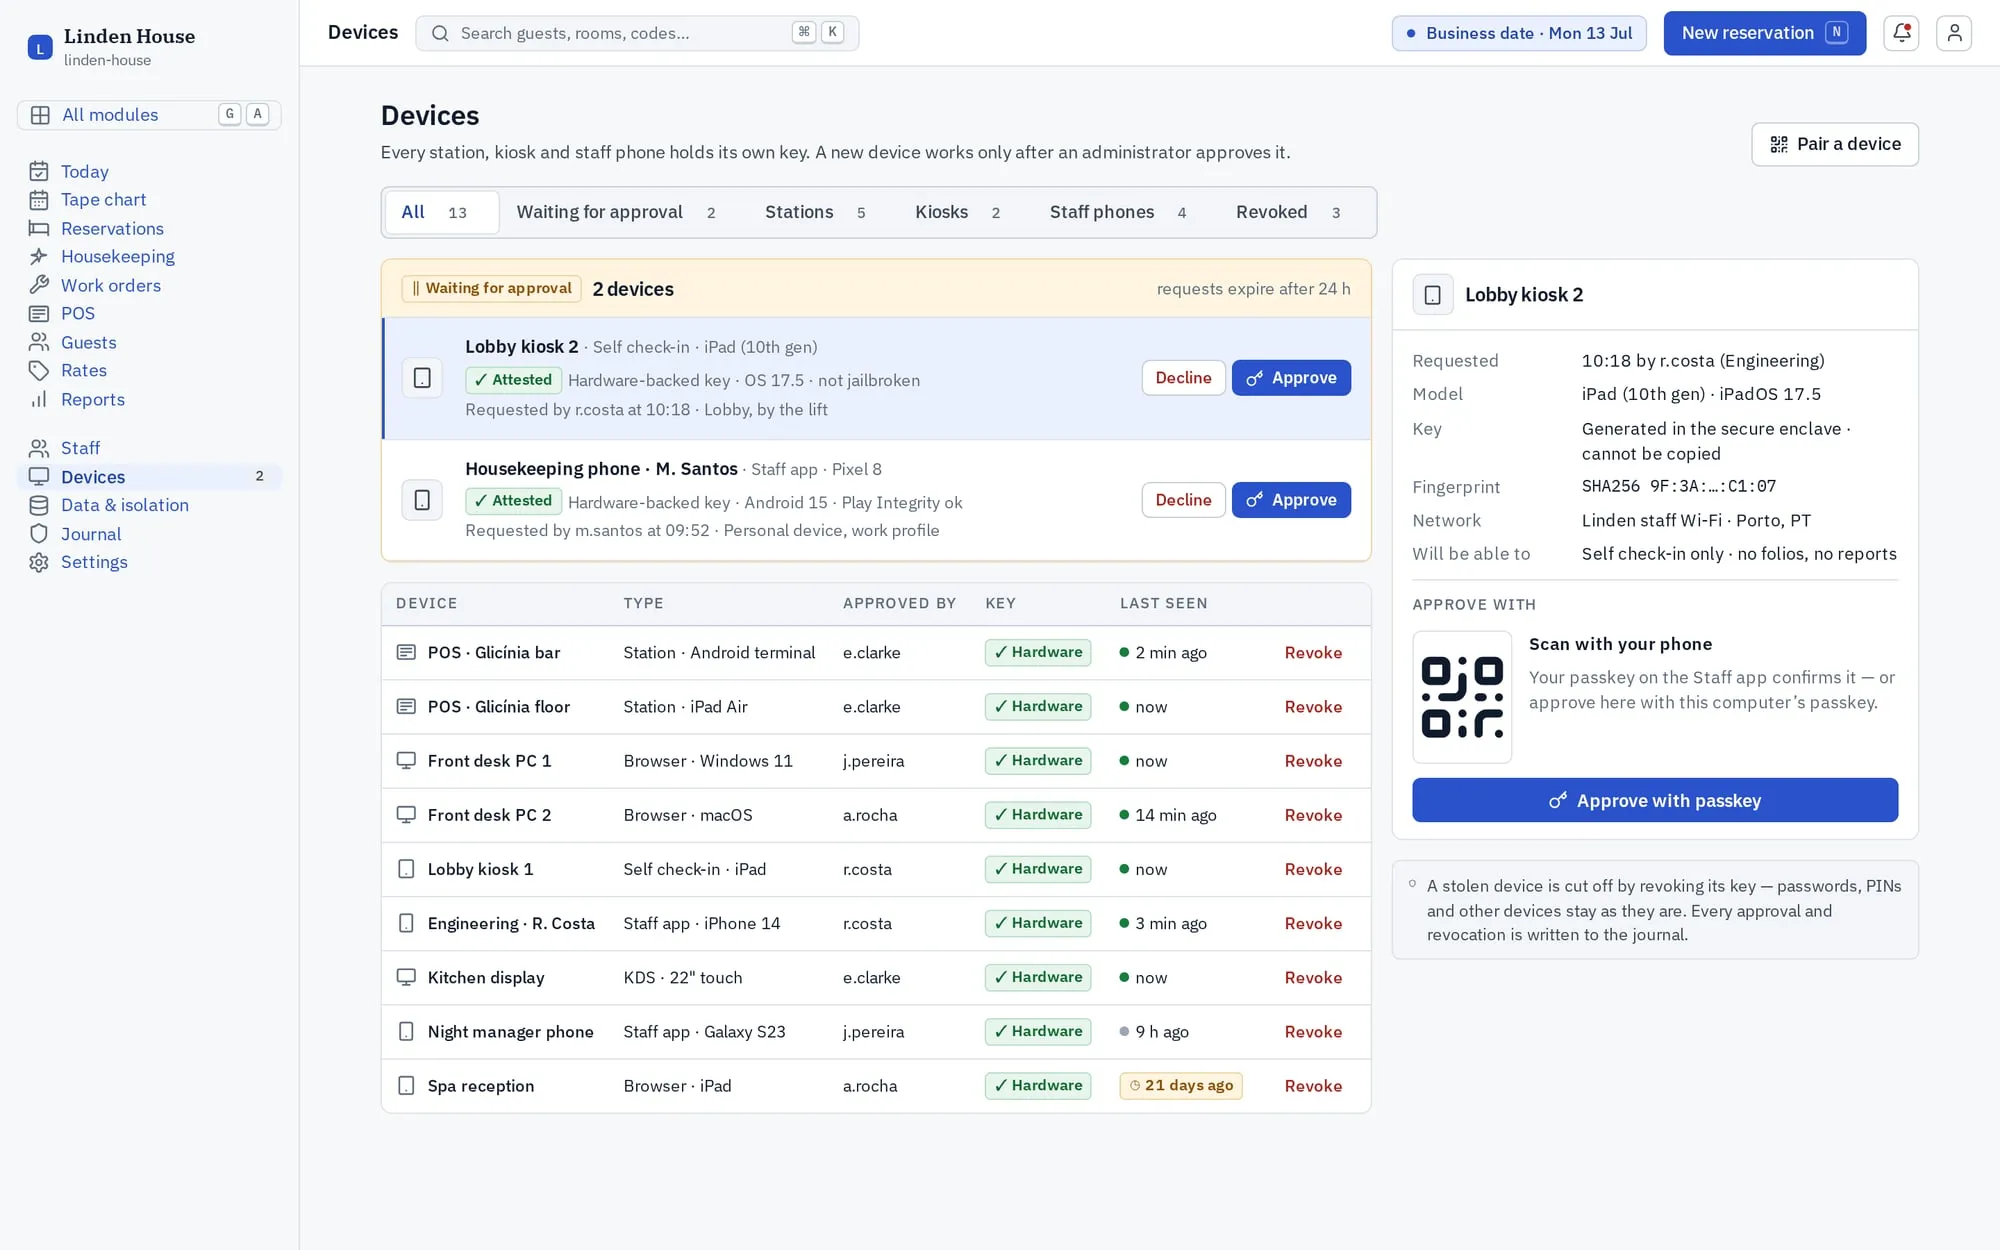Screen dimensions: 2000x1250
Task: Click the Kitchen display row name
Action: pyautogui.click(x=486, y=978)
